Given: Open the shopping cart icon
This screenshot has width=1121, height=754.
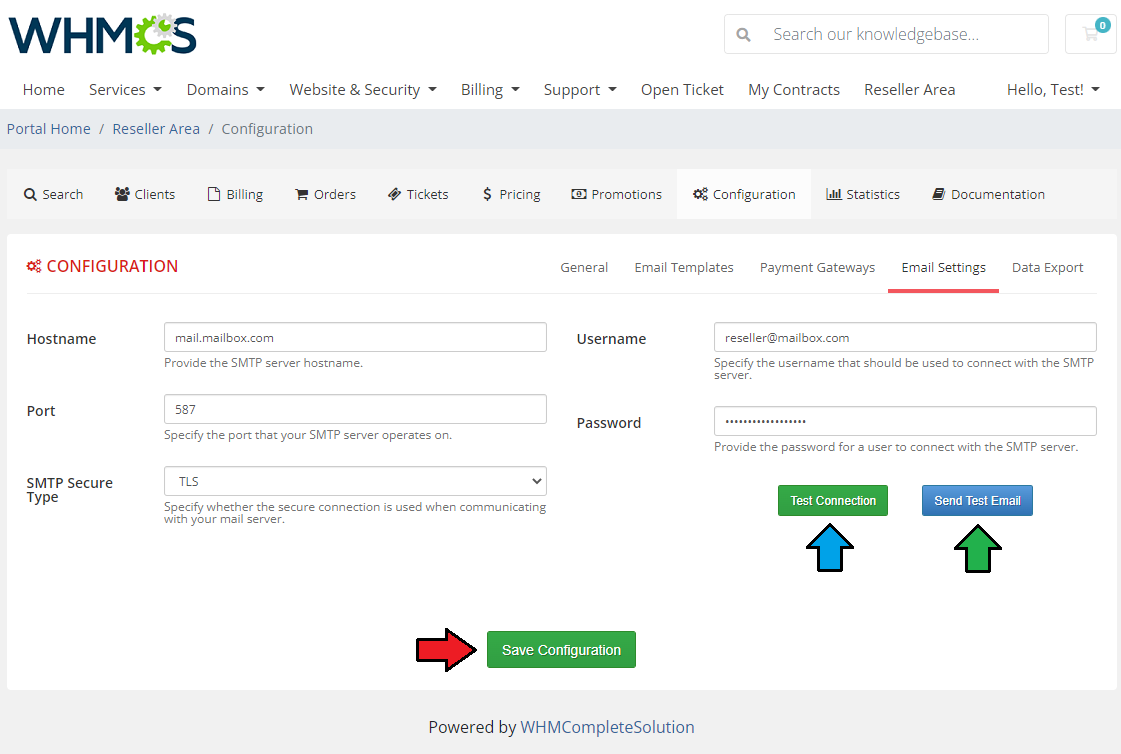Looking at the screenshot, I should pyautogui.click(x=1091, y=34).
